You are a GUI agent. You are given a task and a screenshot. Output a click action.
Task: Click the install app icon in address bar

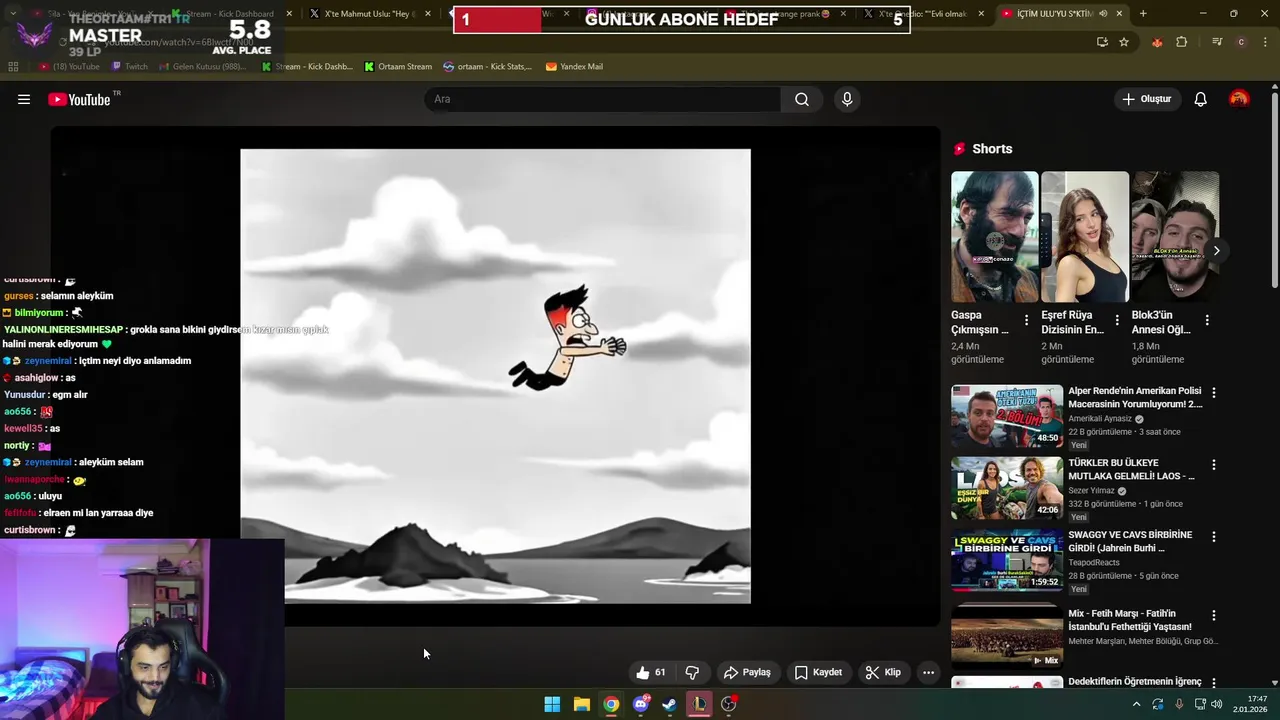tap(1102, 42)
